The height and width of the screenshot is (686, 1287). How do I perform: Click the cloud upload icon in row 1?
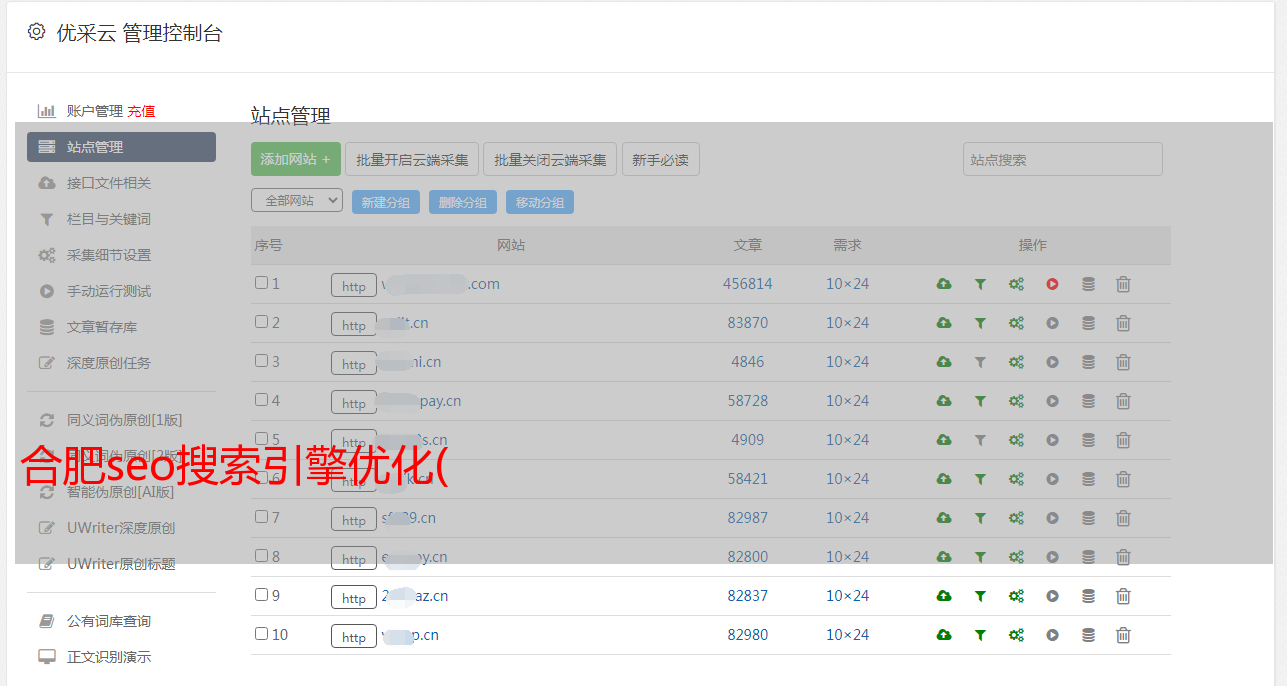point(944,284)
